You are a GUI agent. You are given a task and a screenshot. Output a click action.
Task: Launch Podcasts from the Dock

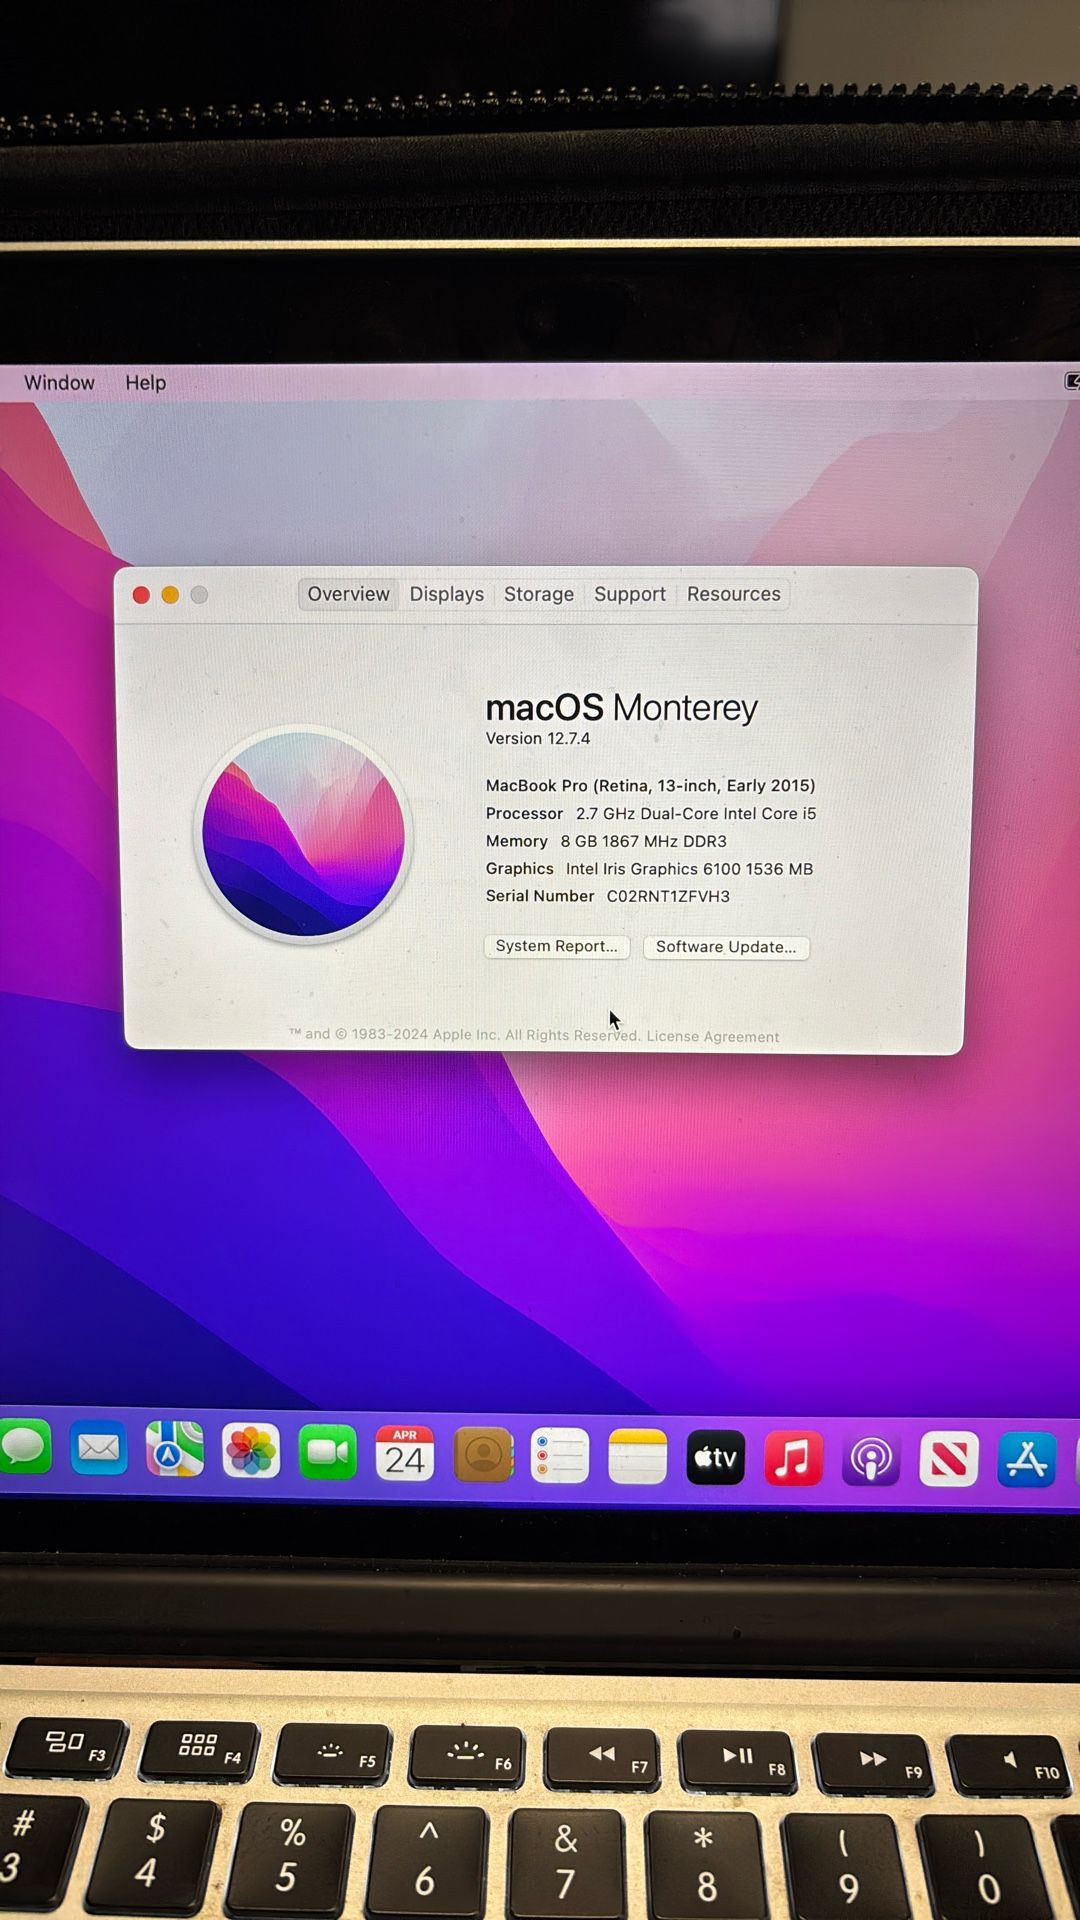(x=871, y=1460)
